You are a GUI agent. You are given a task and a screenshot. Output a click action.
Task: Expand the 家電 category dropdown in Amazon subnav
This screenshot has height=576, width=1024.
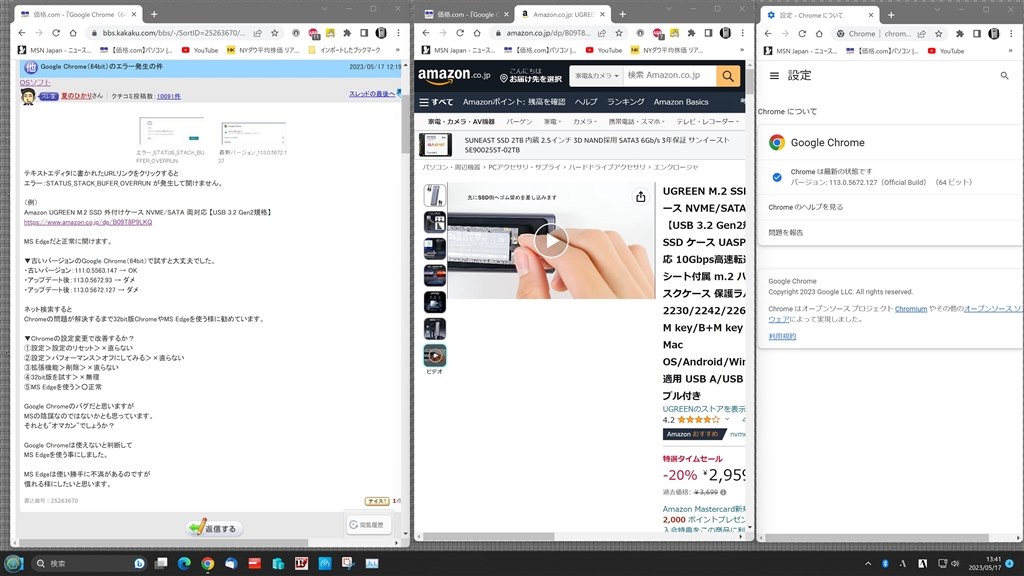click(x=552, y=121)
